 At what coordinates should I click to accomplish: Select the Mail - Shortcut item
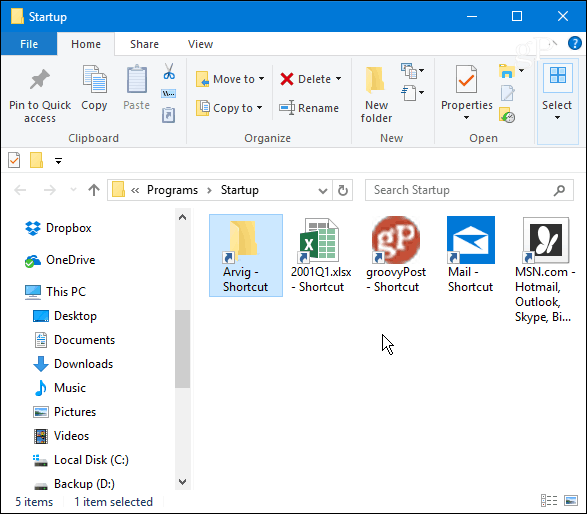(471, 255)
